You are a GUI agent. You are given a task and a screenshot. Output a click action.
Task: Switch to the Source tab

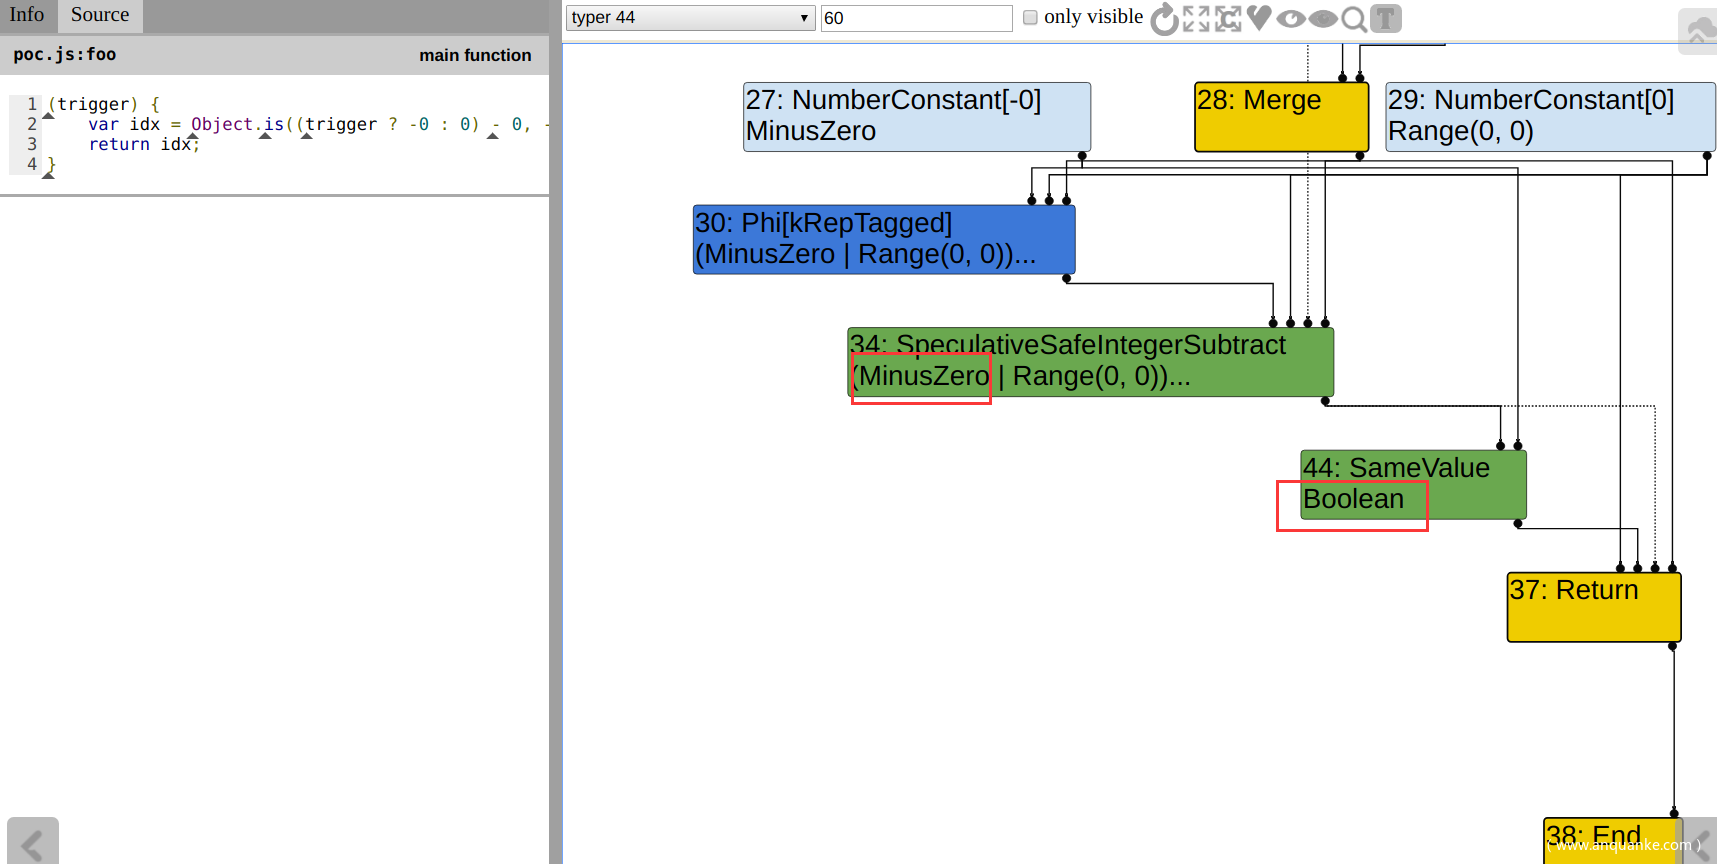(100, 15)
